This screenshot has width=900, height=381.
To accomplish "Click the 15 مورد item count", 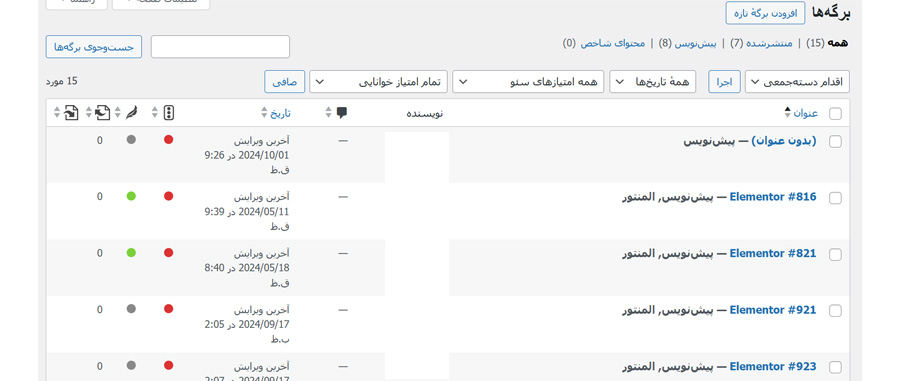I will pos(61,81).
